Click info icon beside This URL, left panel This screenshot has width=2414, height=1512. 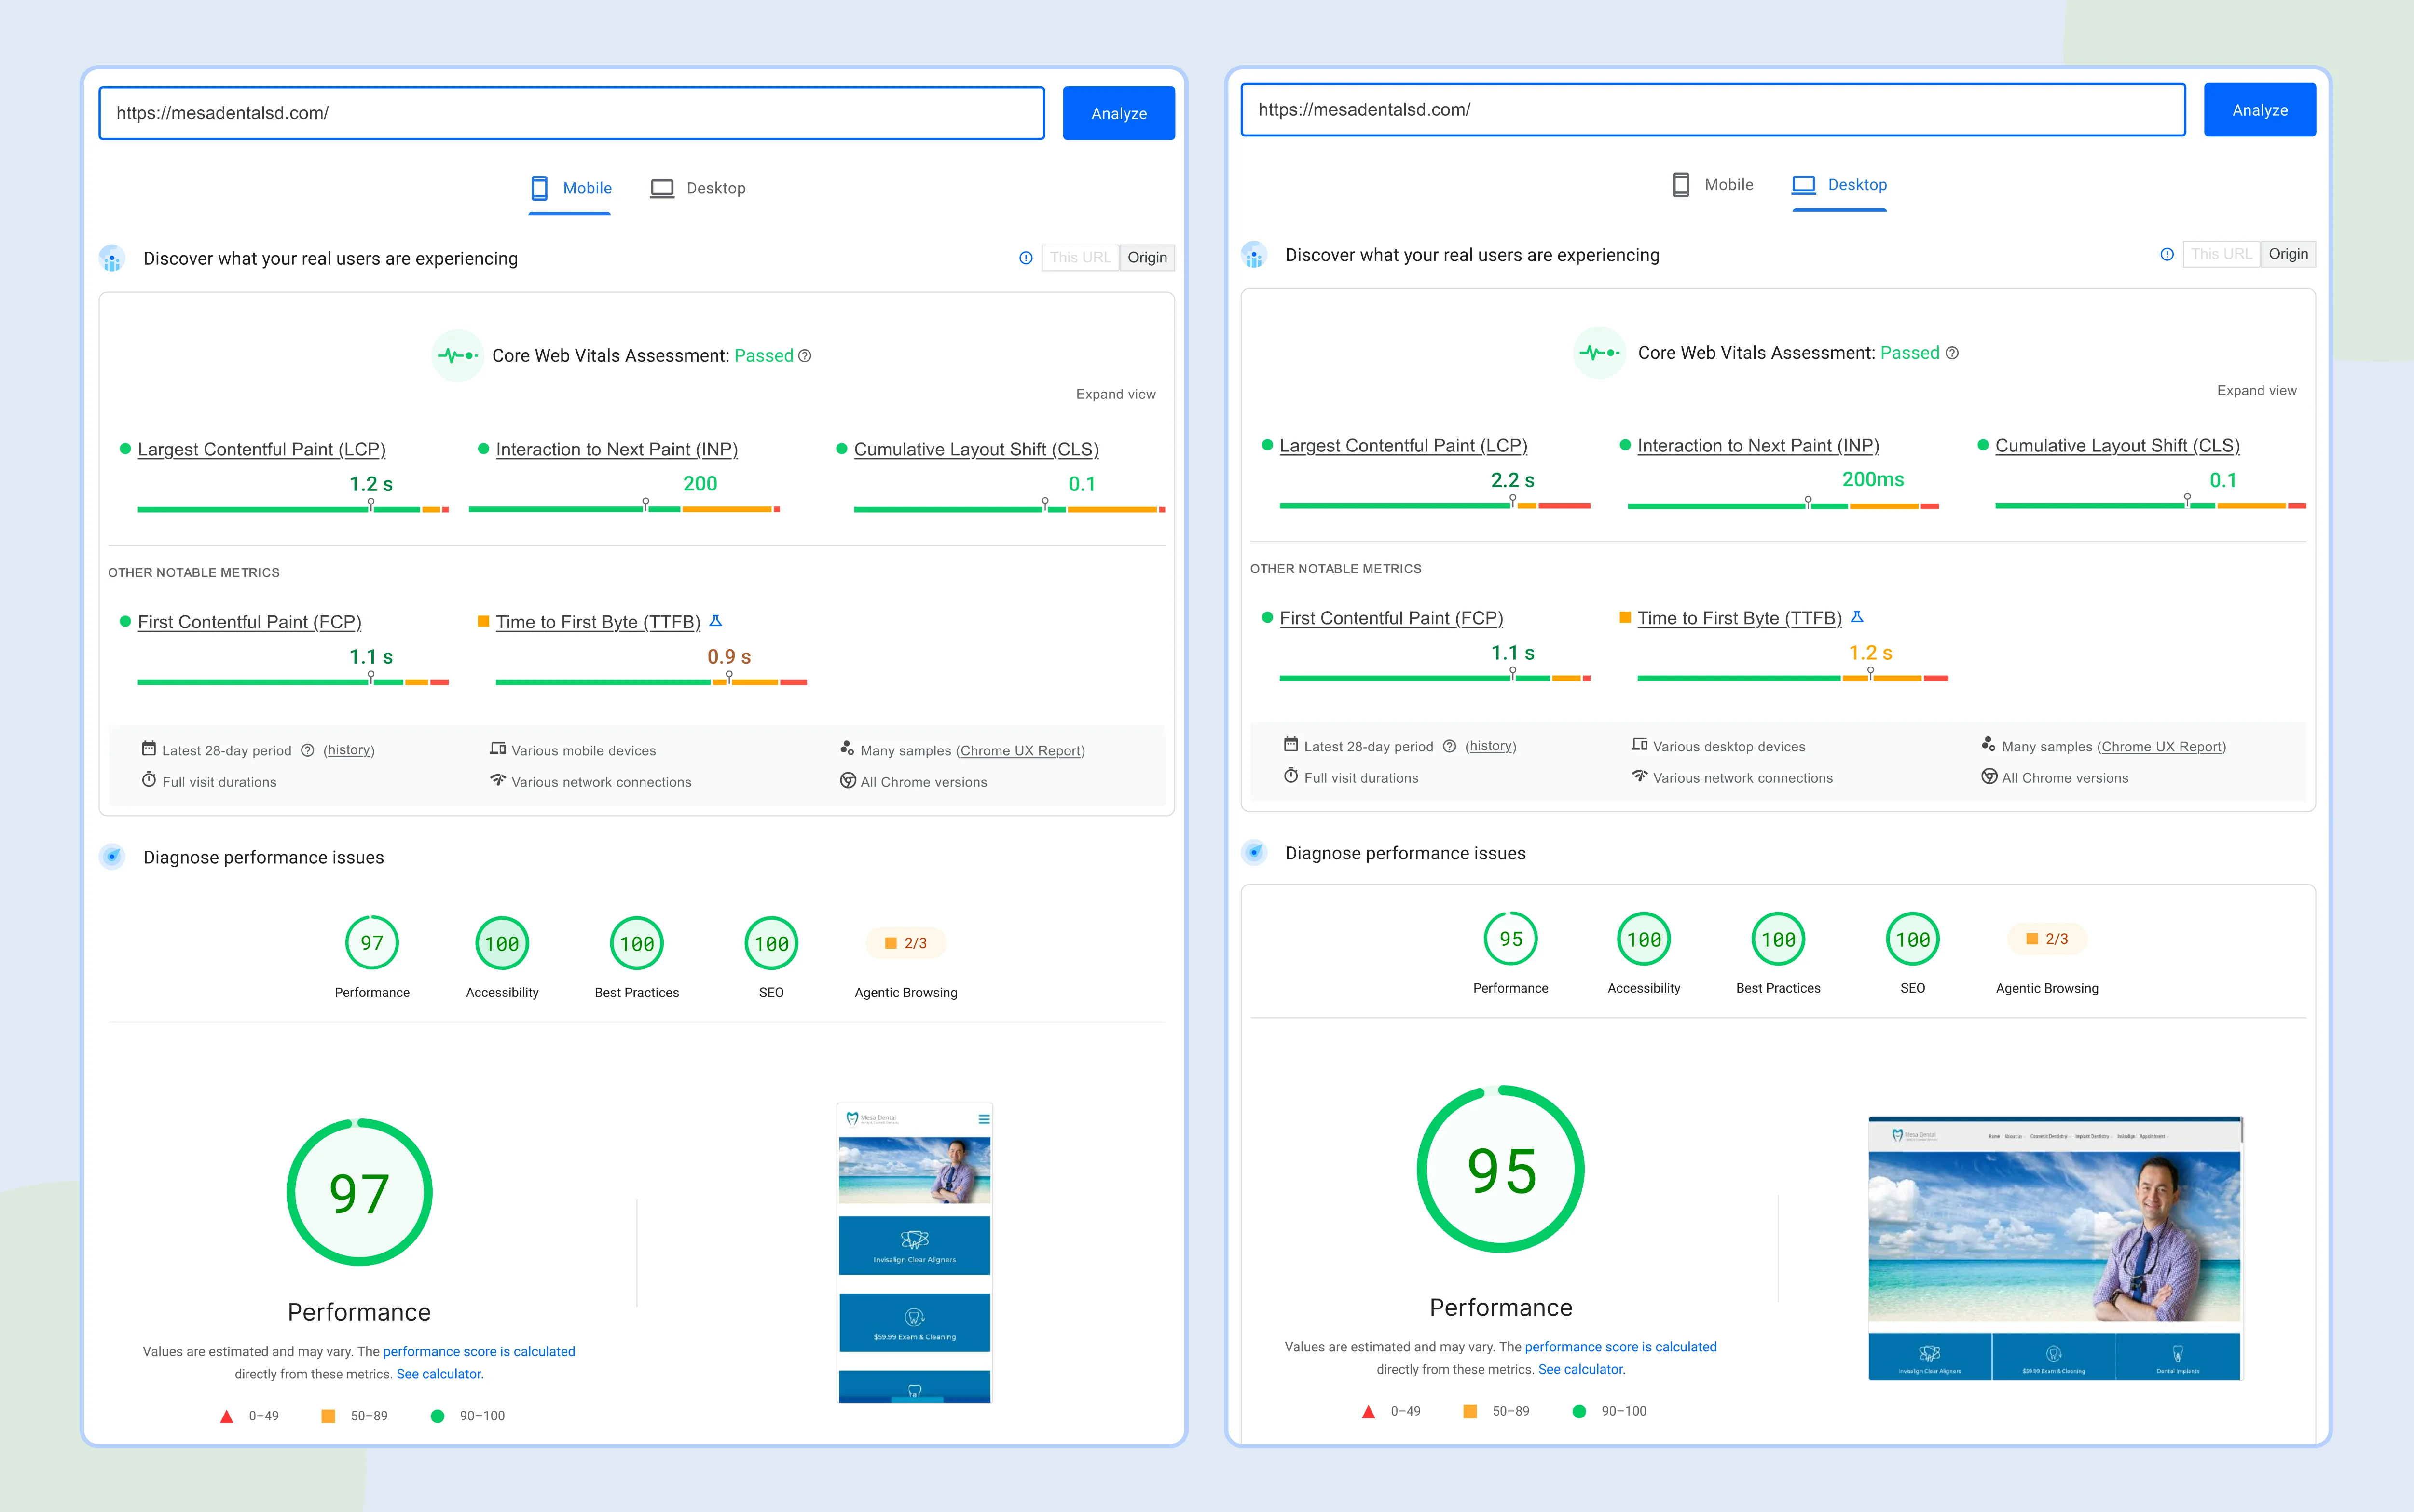(x=1026, y=258)
